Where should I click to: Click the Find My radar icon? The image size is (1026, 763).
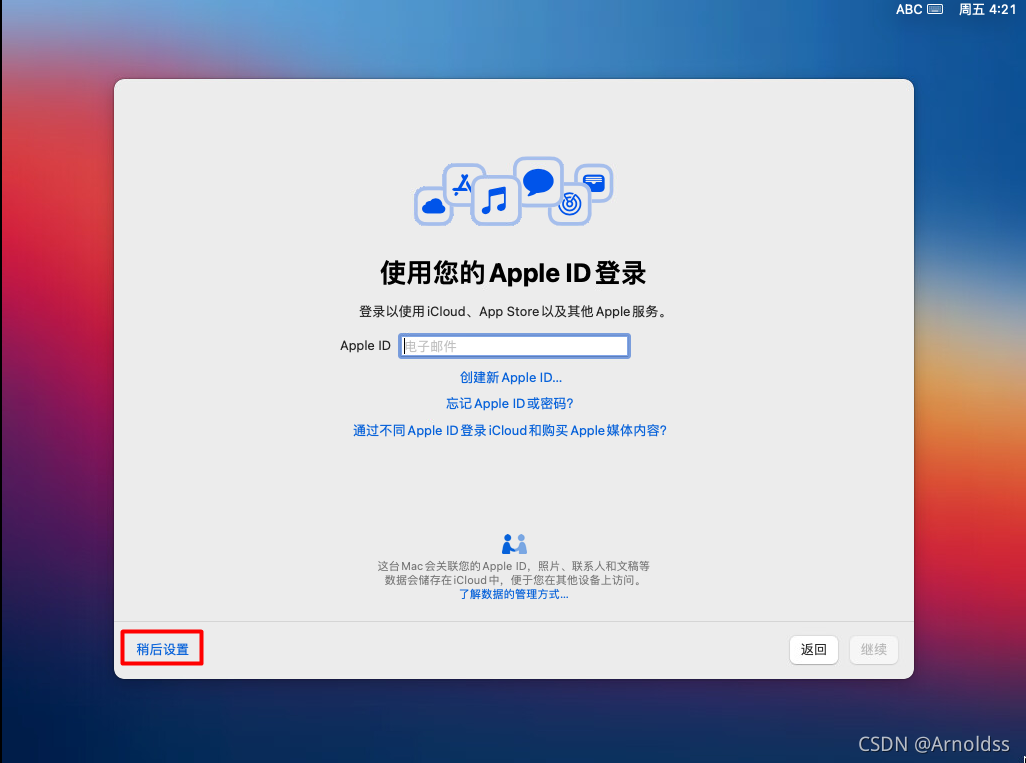[x=570, y=204]
